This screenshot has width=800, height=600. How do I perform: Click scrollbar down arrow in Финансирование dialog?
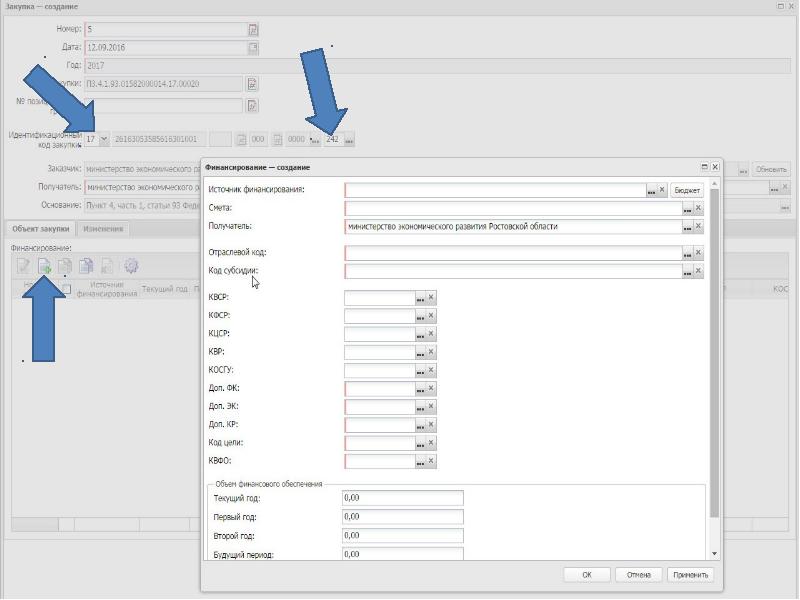click(714, 554)
